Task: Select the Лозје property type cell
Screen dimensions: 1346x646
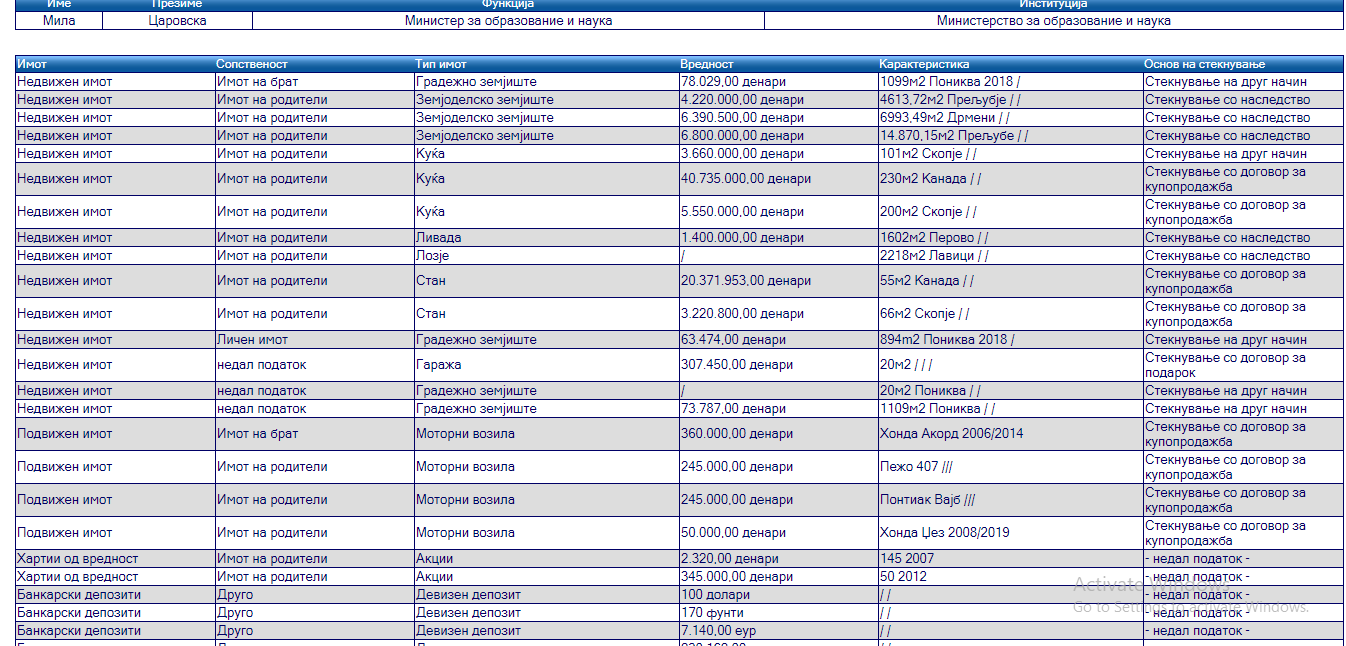Action: [x=433, y=256]
